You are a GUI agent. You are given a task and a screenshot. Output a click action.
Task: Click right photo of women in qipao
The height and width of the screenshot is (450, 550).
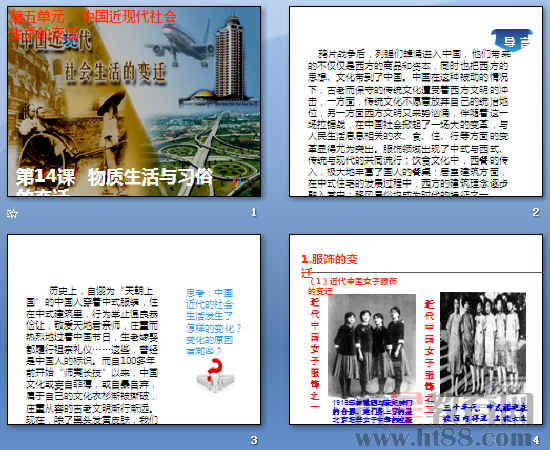coord(483,344)
